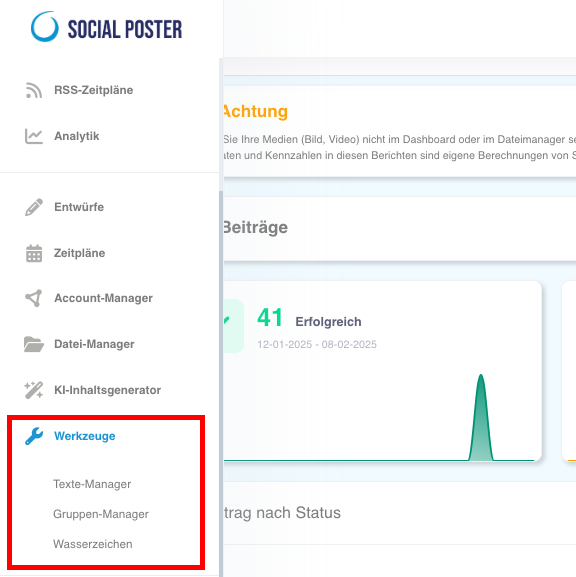The height and width of the screenshot is (577, 576).
Task: Open Wasserzeichen submenu entry
Action: tap(93, 544)
